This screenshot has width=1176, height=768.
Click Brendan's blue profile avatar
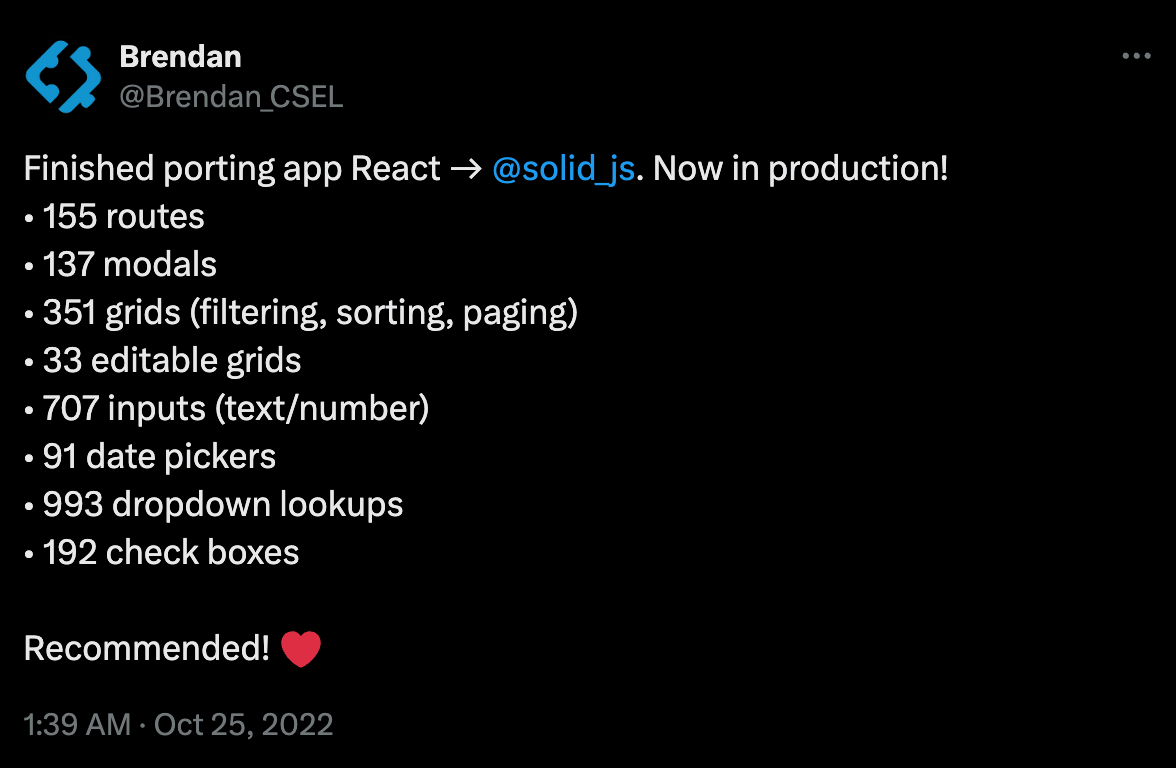point(63,76)
